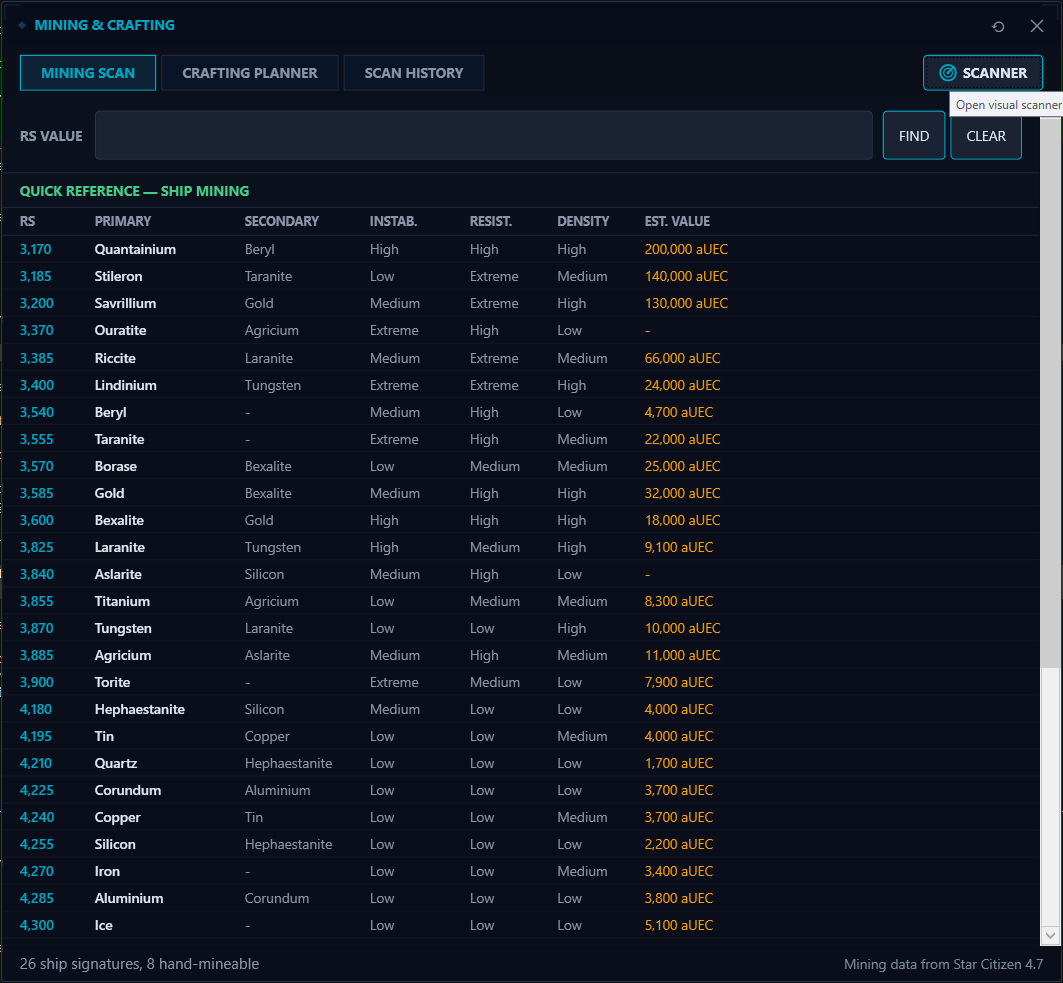The image size is (1063, 983).
Task: Click Titanium in the primary column
Action: (122, 601)
